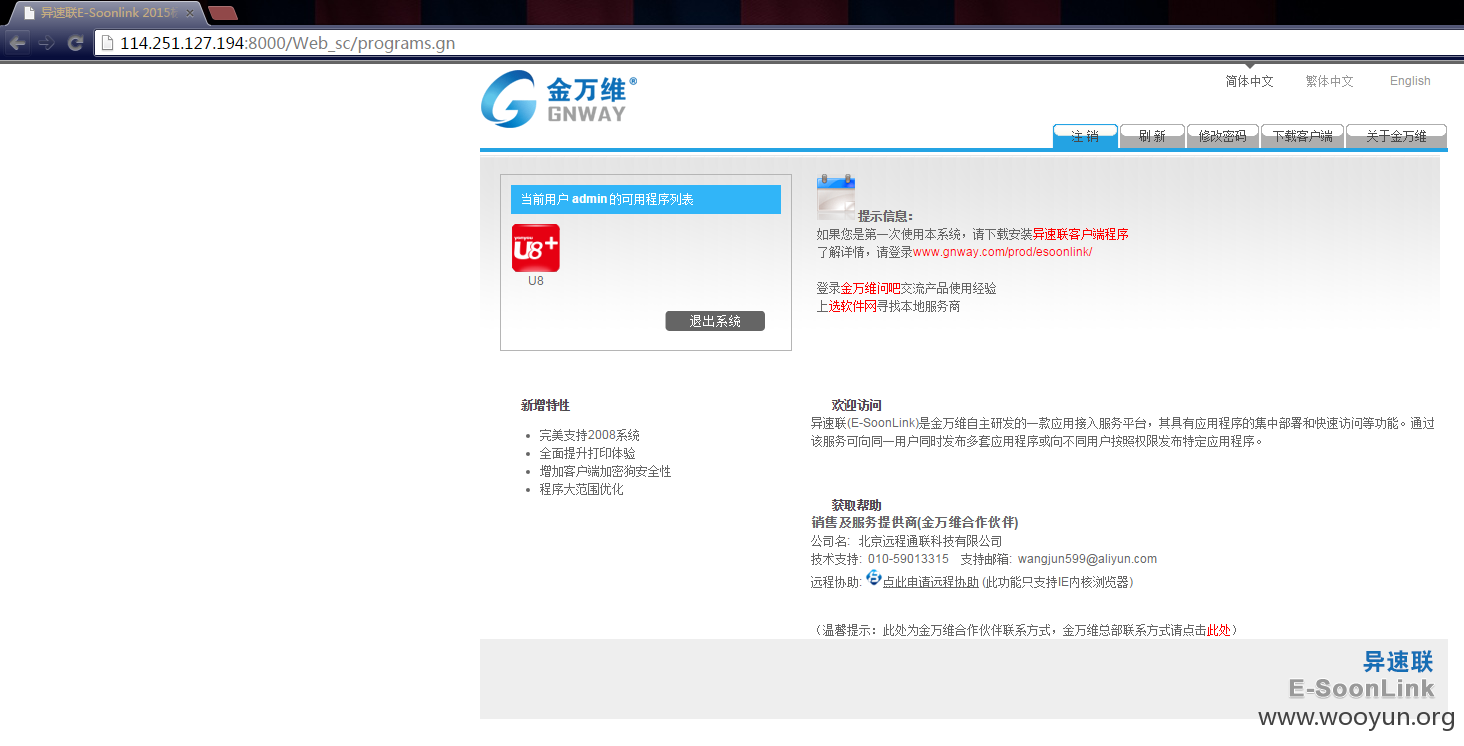Click the calendar tip information icon

[836, 197]
